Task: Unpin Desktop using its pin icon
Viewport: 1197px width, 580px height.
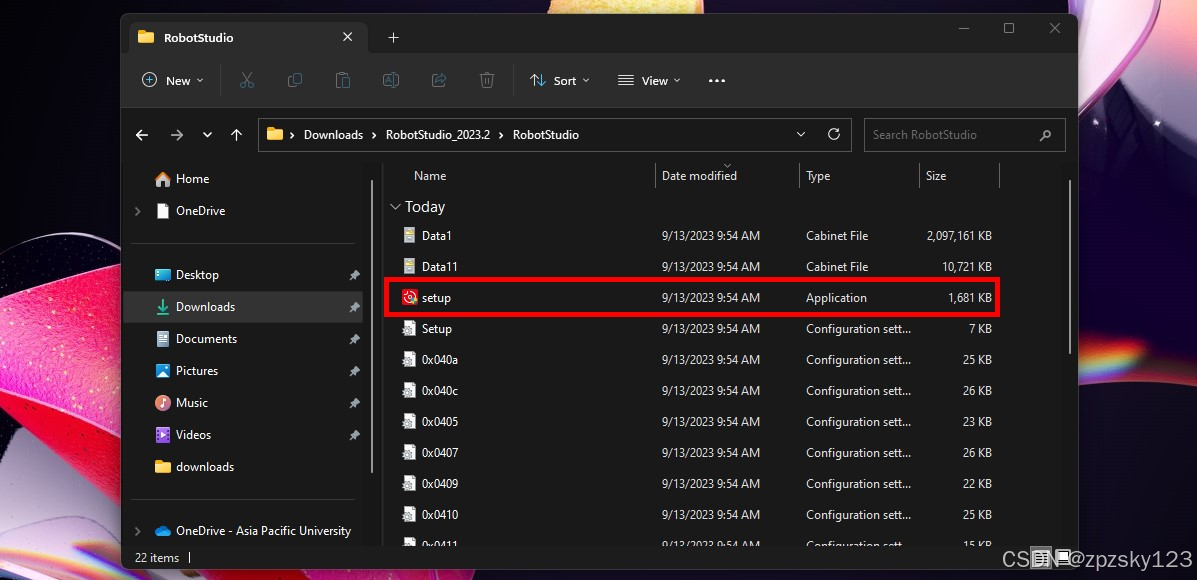Action: (354, 275)
